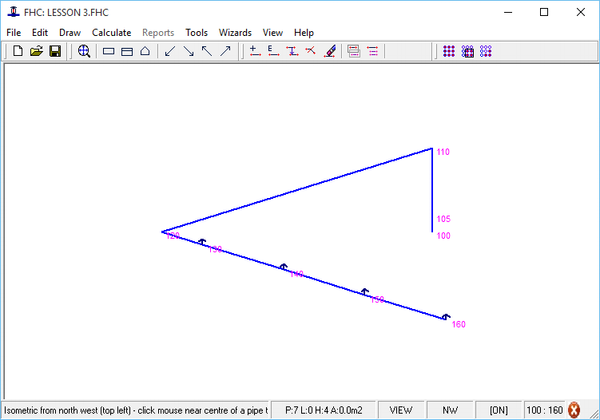Select the up-right arrow isometric view
The image size is (600, 420).
pyautogui.click(x=226, y=51)
